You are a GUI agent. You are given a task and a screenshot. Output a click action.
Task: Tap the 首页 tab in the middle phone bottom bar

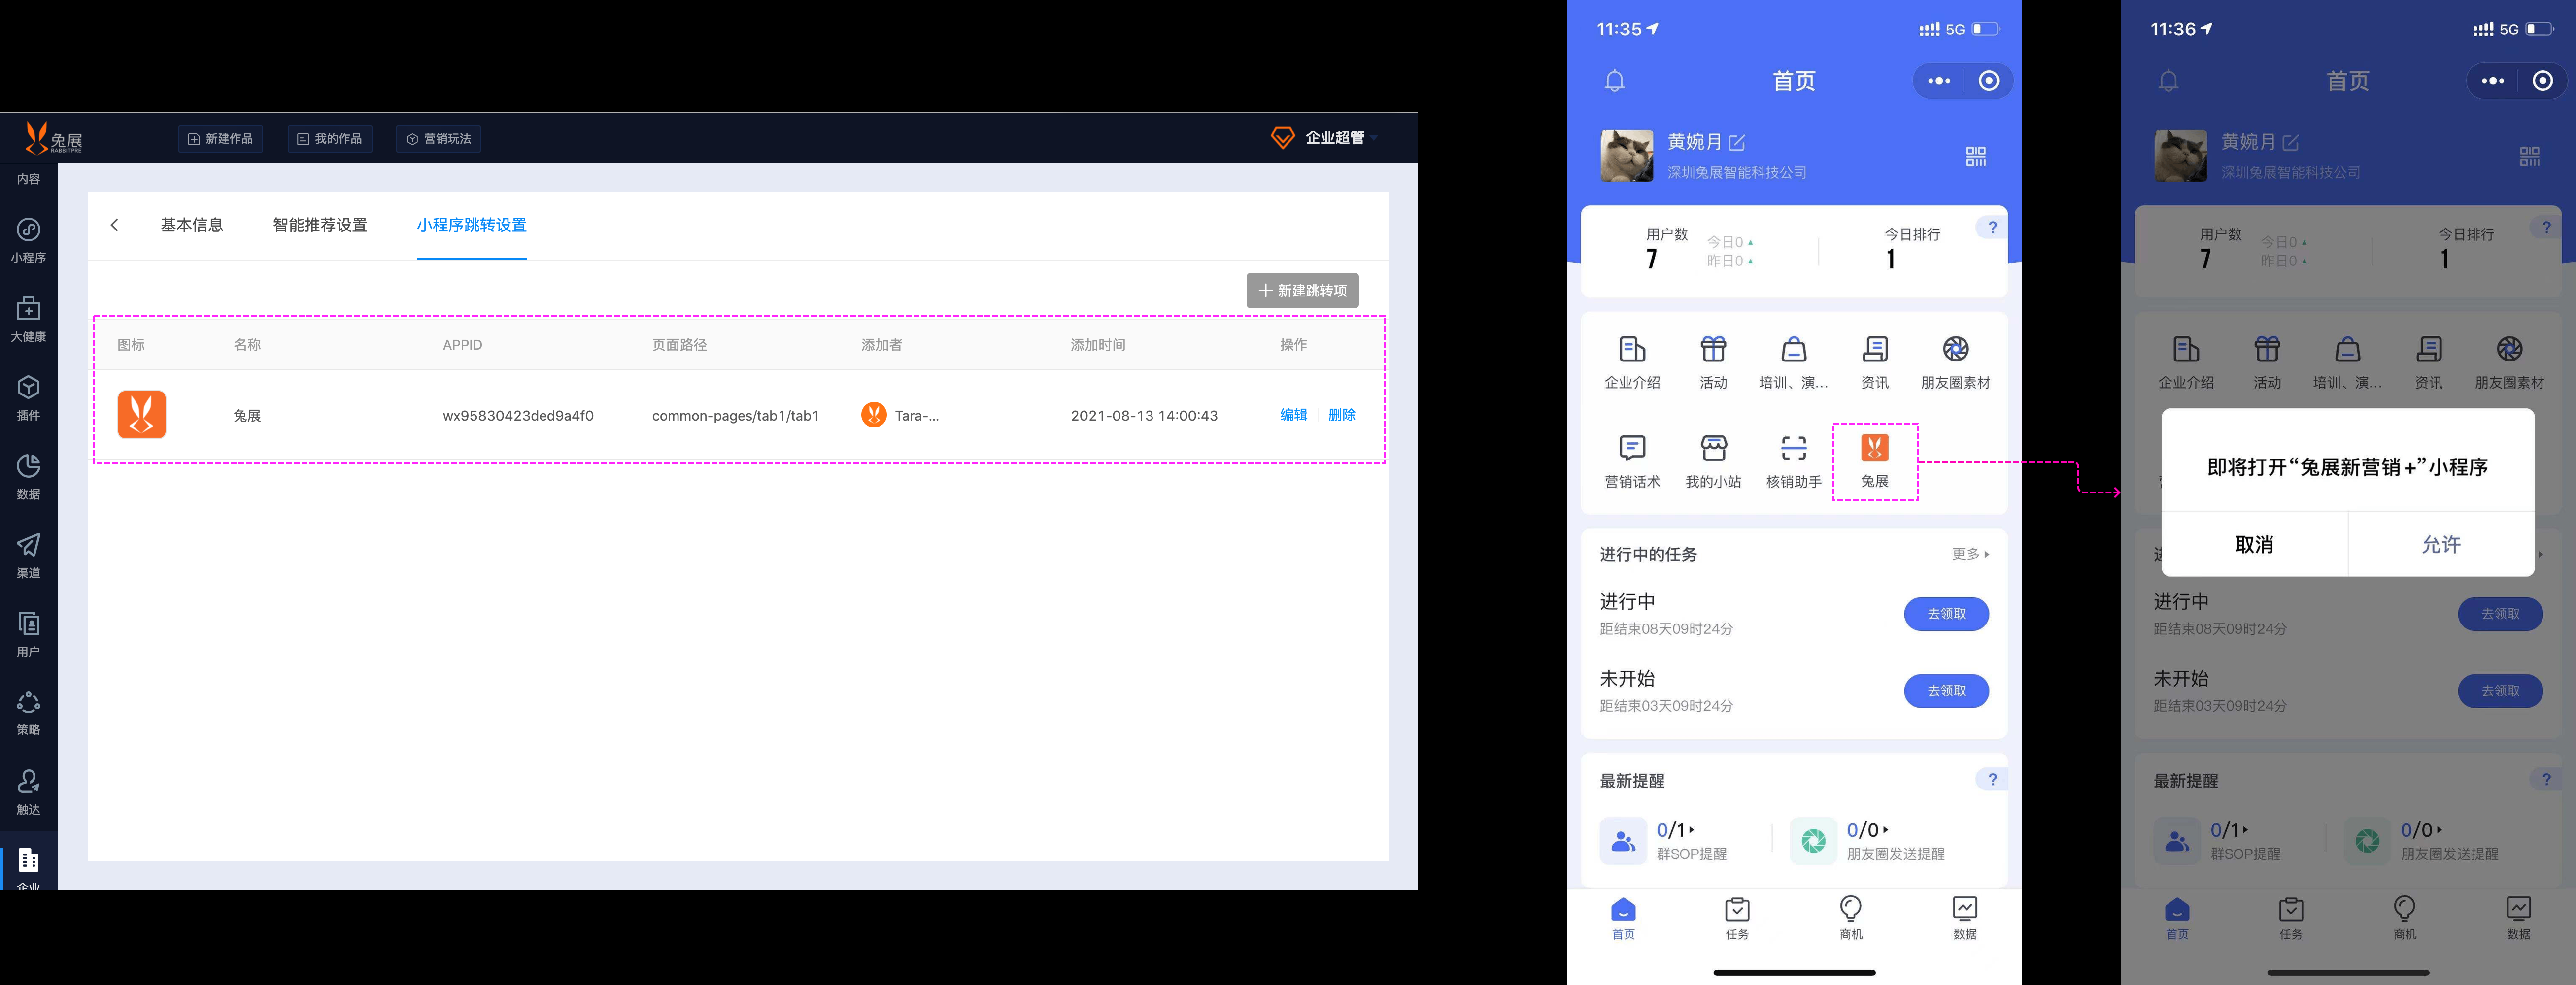pos(1623,918)
